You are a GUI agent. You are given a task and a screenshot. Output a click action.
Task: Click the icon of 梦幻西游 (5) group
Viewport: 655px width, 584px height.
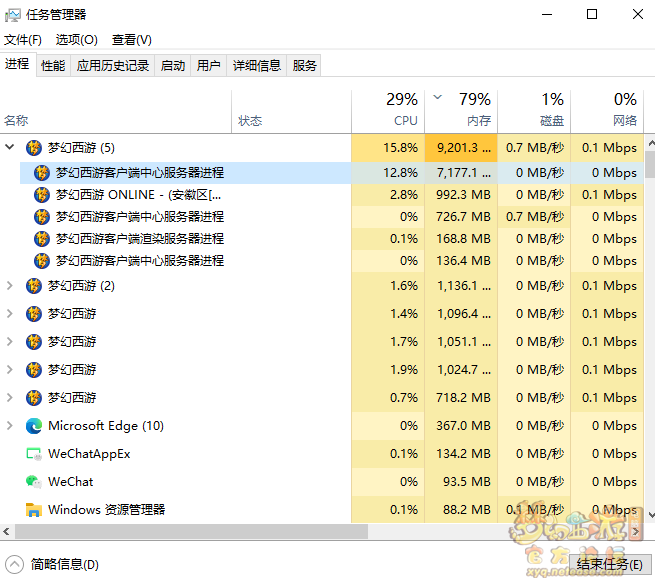34,148
